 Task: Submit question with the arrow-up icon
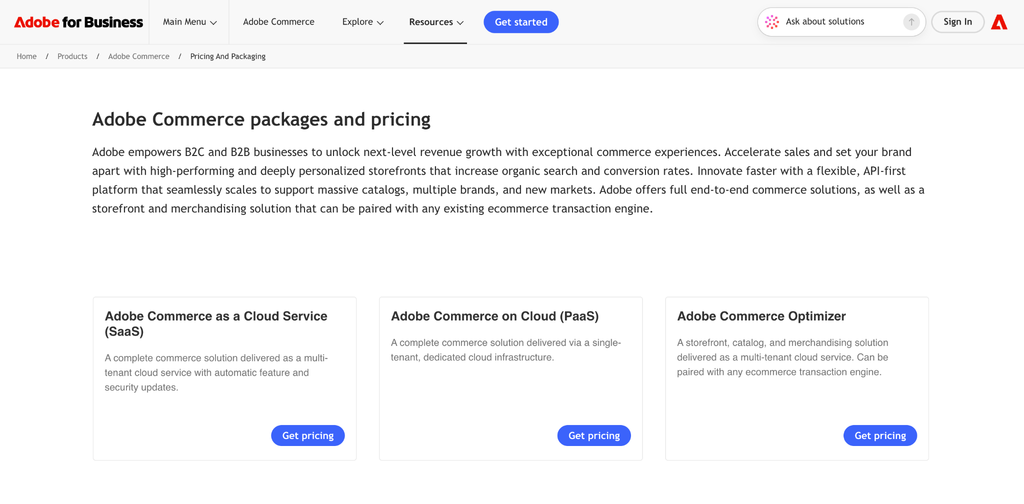pos(911,22)
